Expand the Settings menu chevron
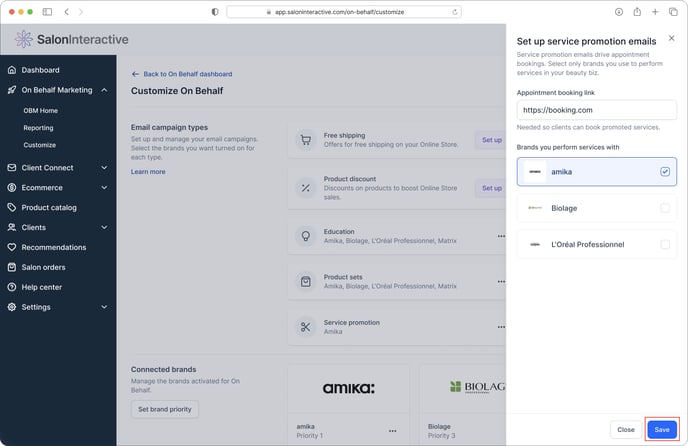The width and height of the screenshot is (688, 446). click(104, 307)
